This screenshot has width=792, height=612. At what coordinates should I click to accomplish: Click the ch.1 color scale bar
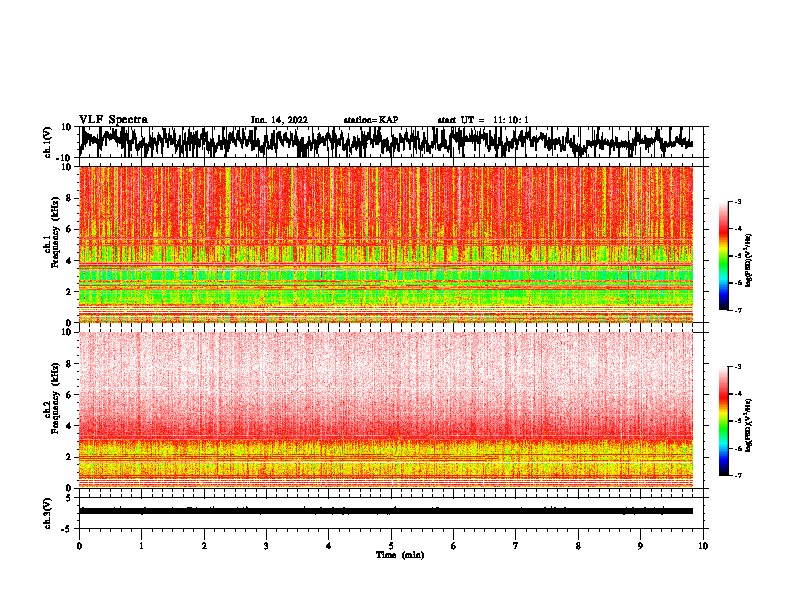point(724,256)
